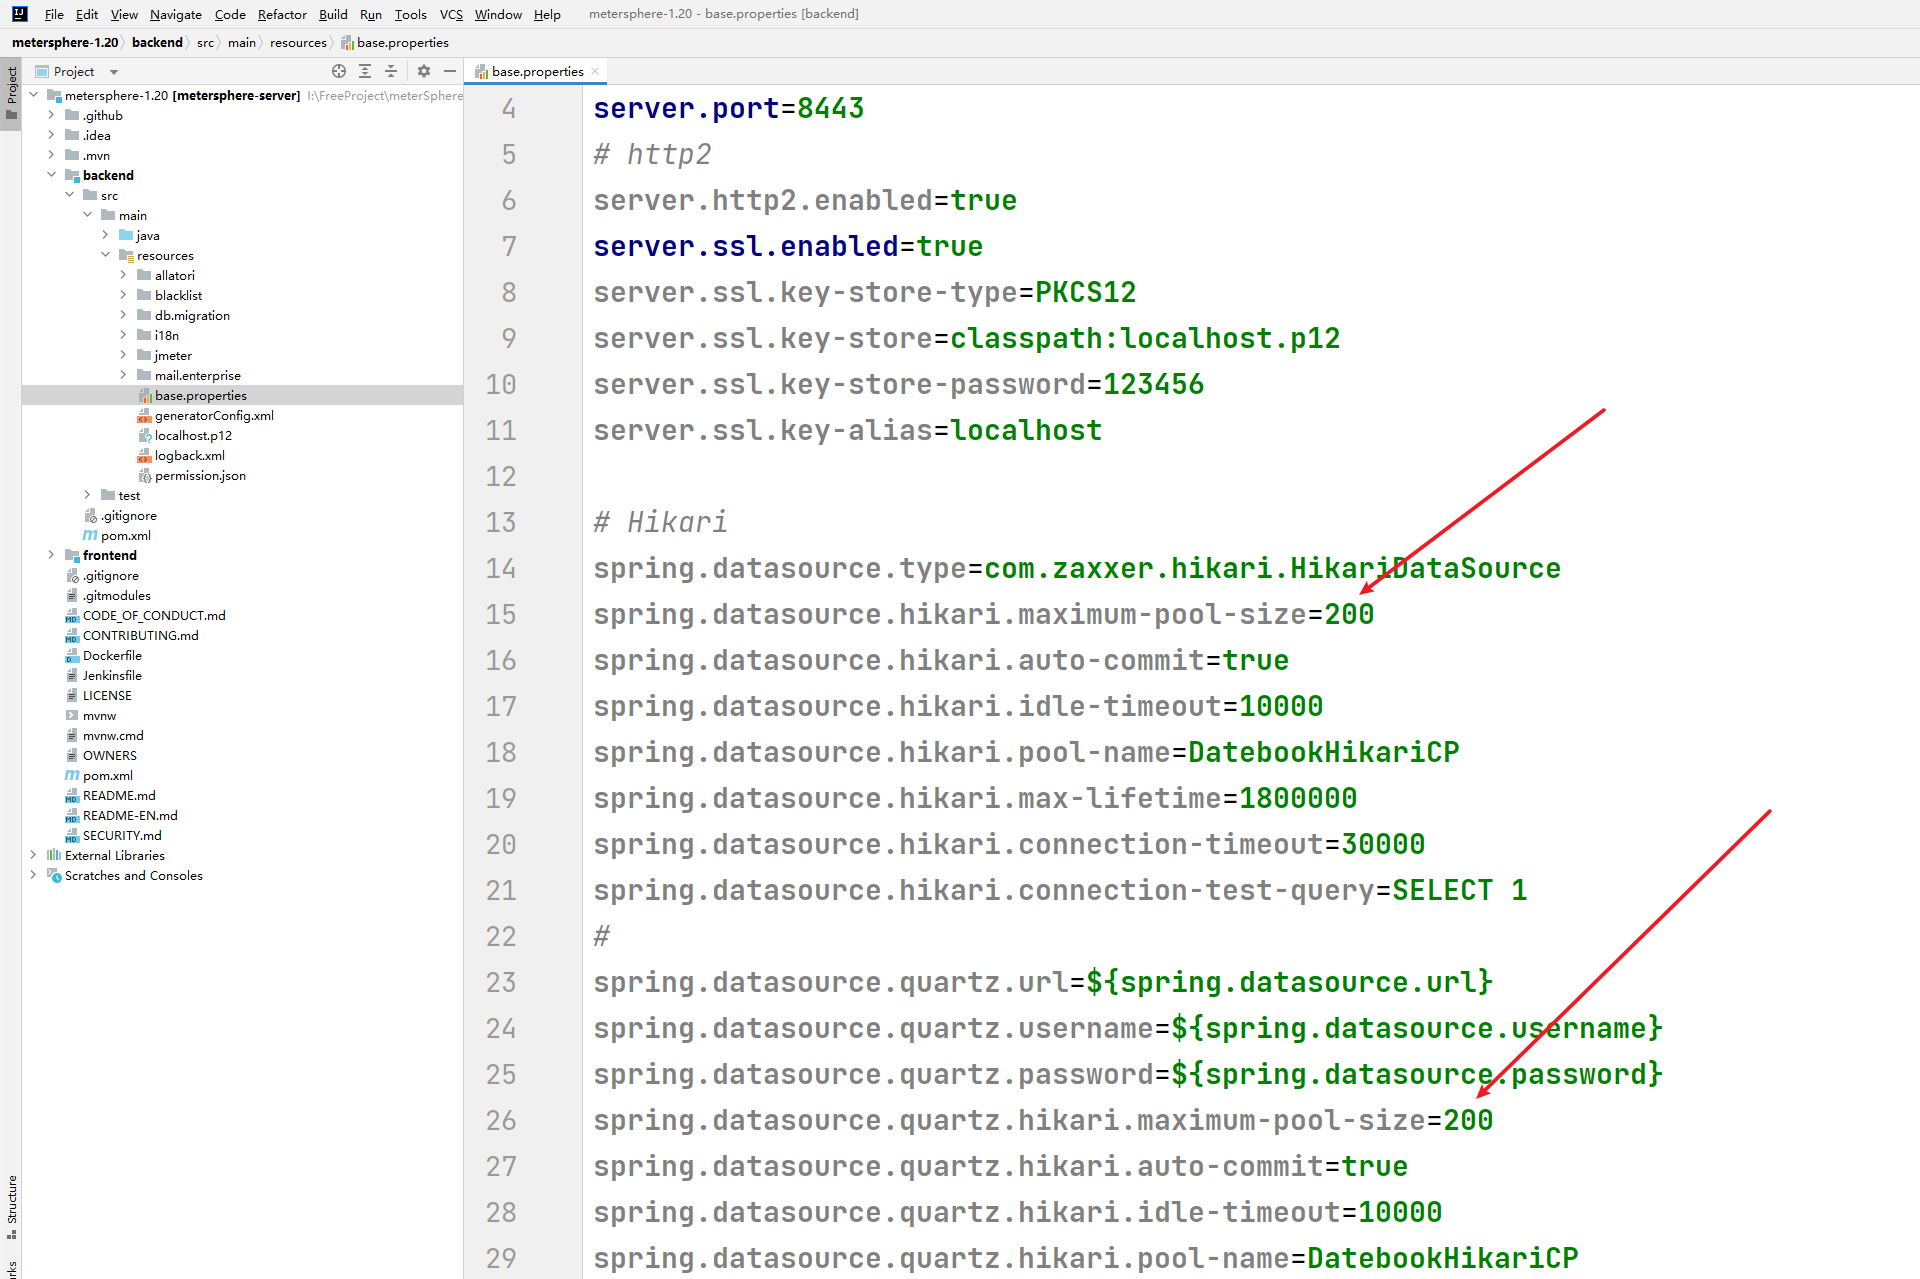This screenshot has height=1279, width=1920.
Task: Open the Refactor menu
Action: [x=281, y=14]
